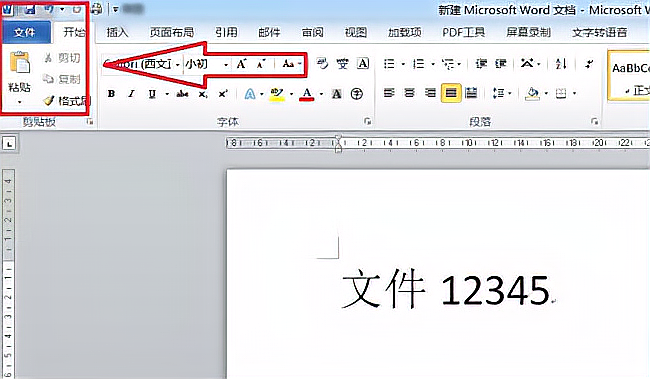Click the document text 文件 12345

point(446,289)
